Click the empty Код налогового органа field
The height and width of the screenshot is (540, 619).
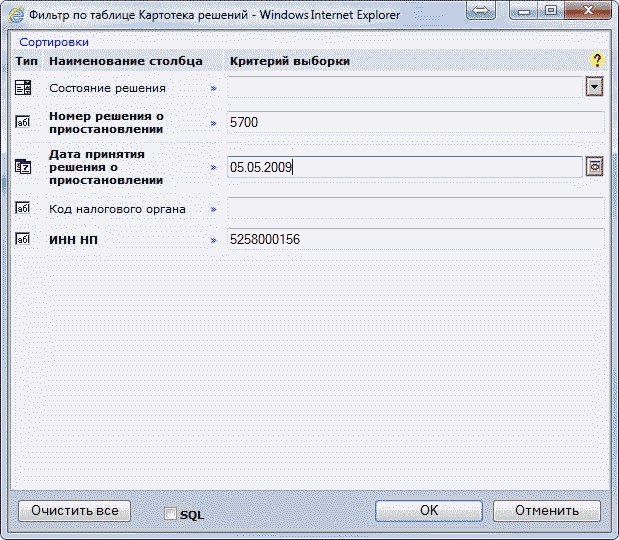click(x=415, y=209)
